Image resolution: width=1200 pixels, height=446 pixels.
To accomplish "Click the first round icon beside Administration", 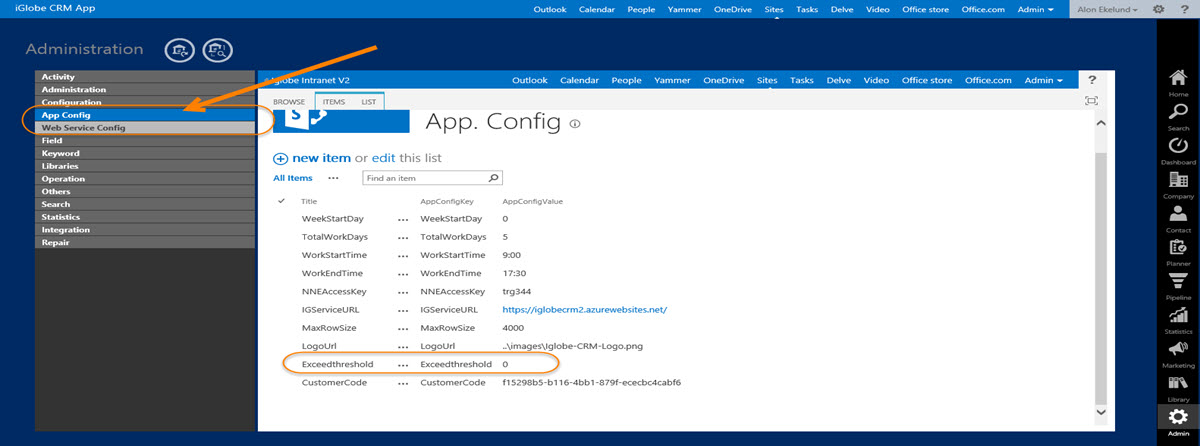I will pos(180,50).
